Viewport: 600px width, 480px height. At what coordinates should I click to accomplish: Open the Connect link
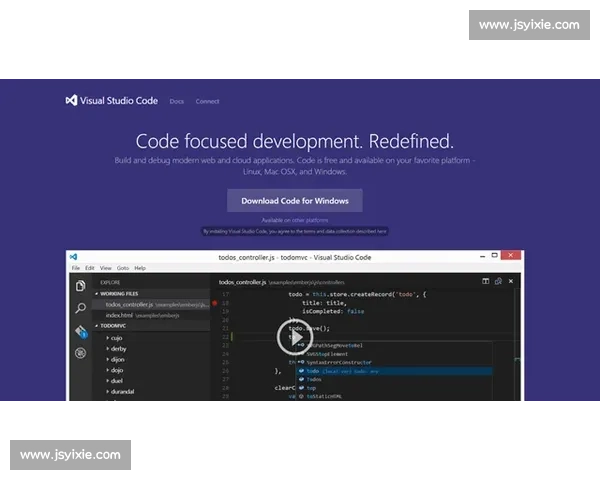point(207,101)
